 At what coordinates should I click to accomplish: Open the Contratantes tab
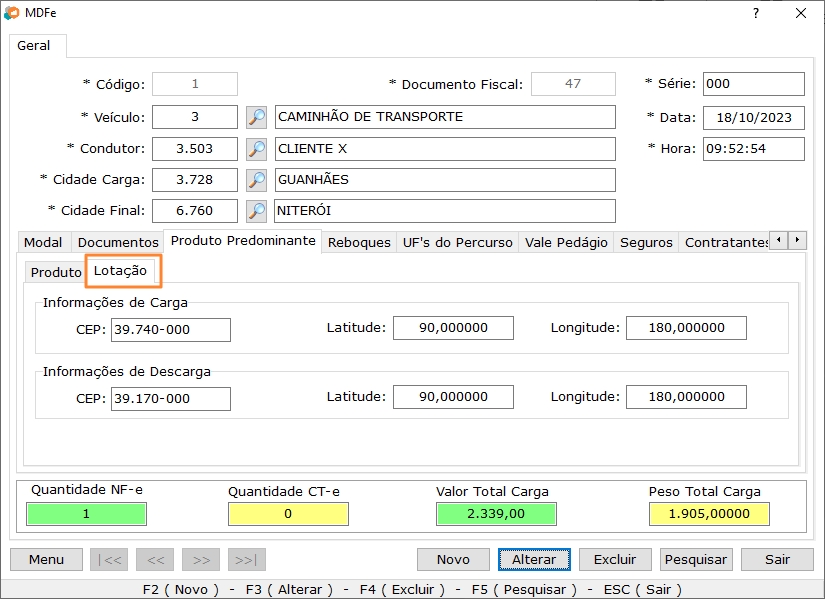(x=725, y=243)
